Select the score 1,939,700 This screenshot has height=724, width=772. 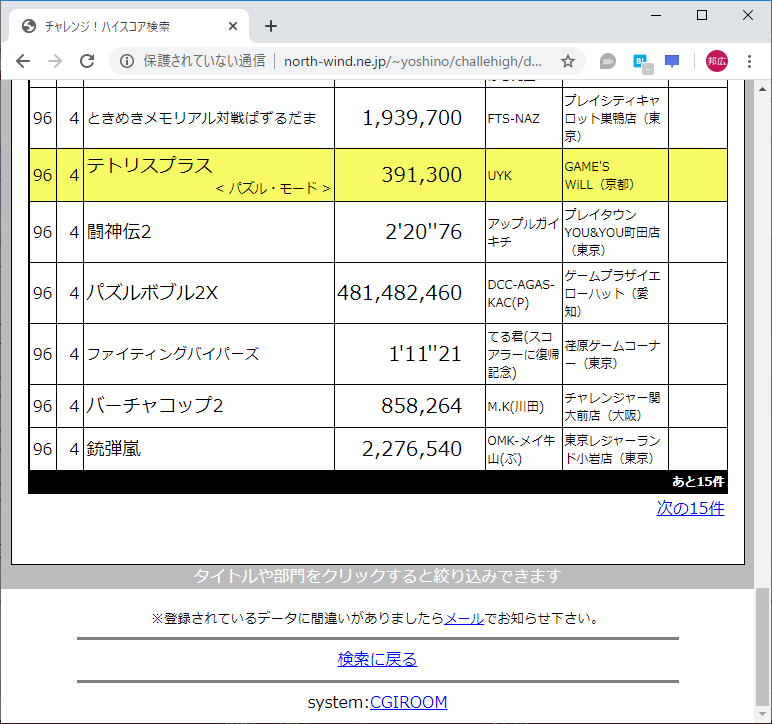412,118
